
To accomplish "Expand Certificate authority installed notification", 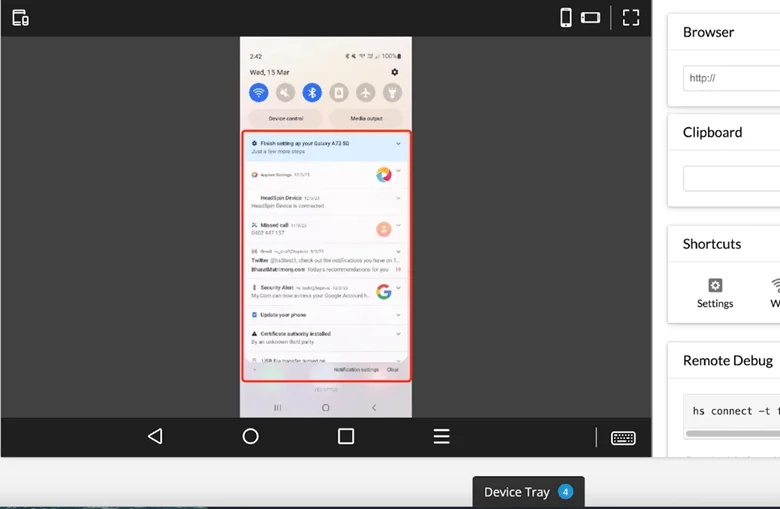I will pyautogui.click(x=398, y=334).
